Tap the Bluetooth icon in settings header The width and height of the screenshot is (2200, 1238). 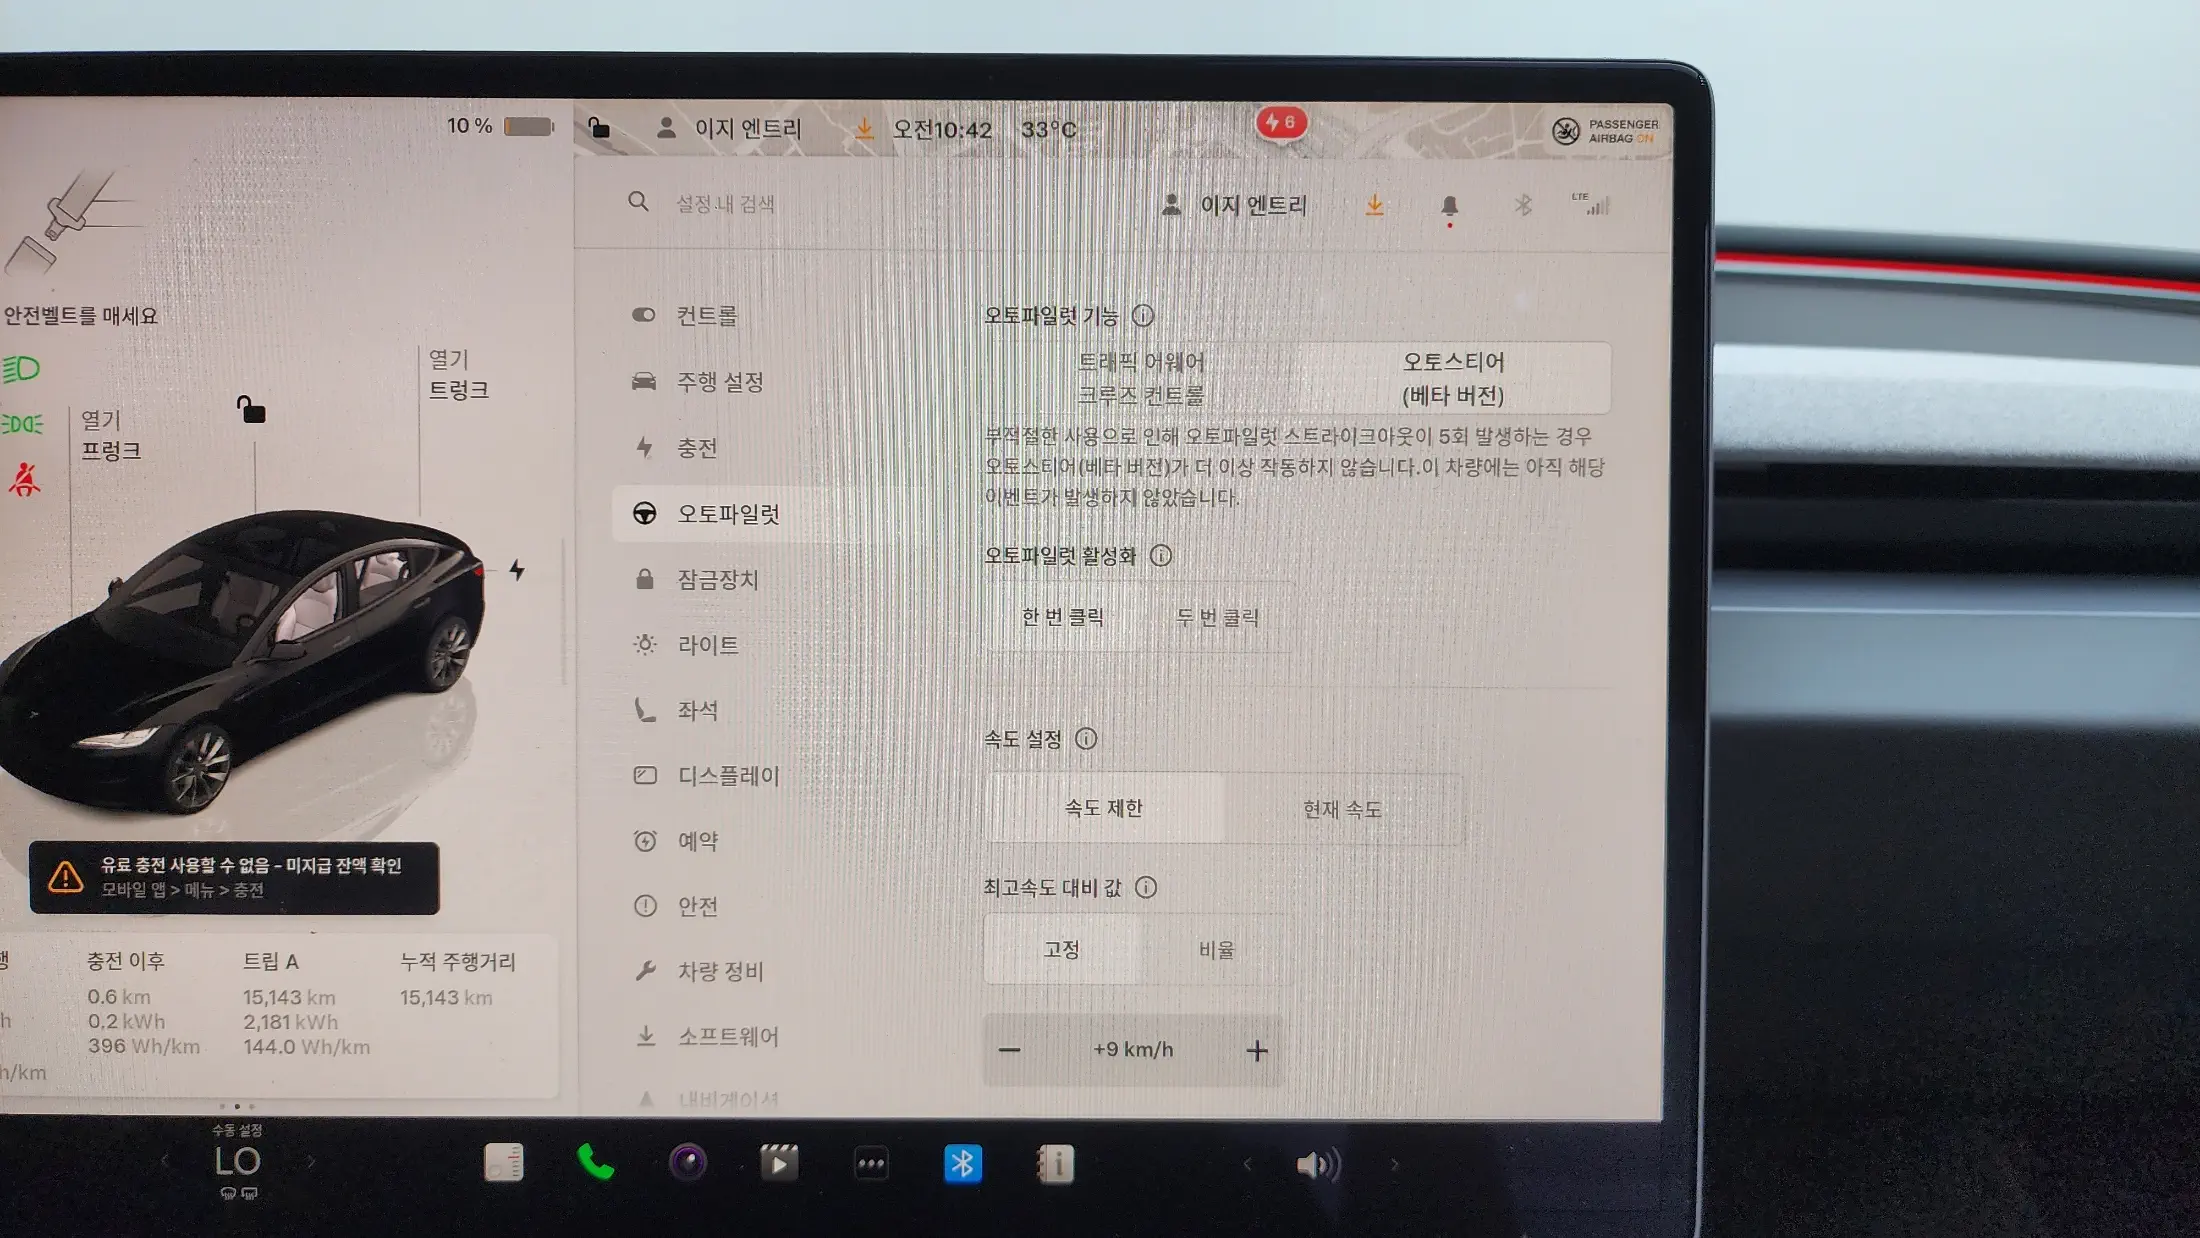1523,205
